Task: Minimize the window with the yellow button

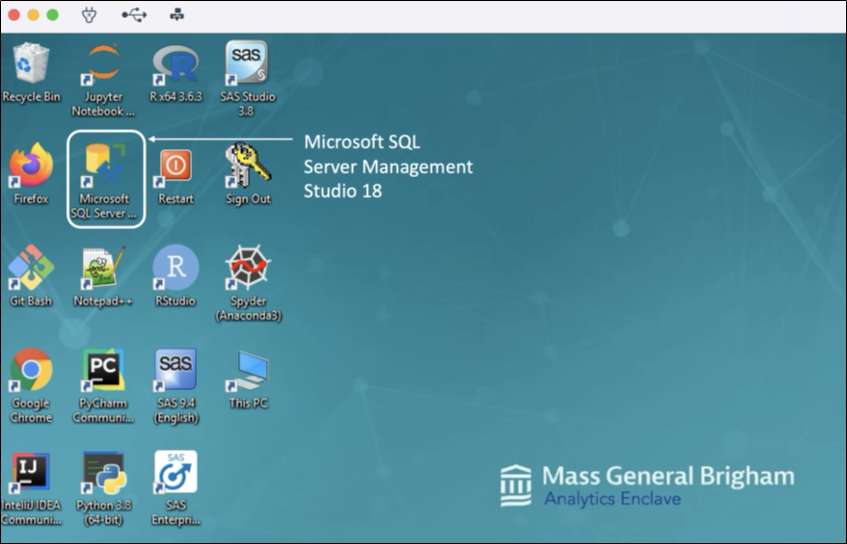Action: point(33,15)
